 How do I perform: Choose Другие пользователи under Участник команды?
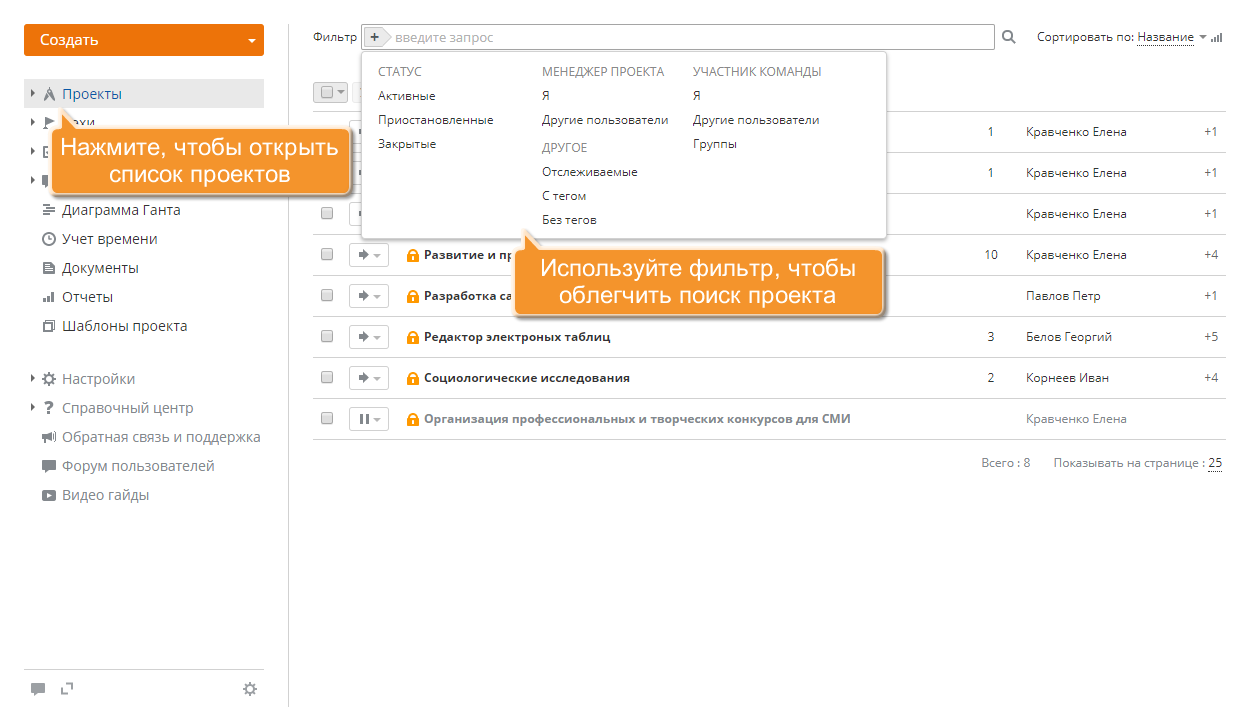(x=756, y=120)
